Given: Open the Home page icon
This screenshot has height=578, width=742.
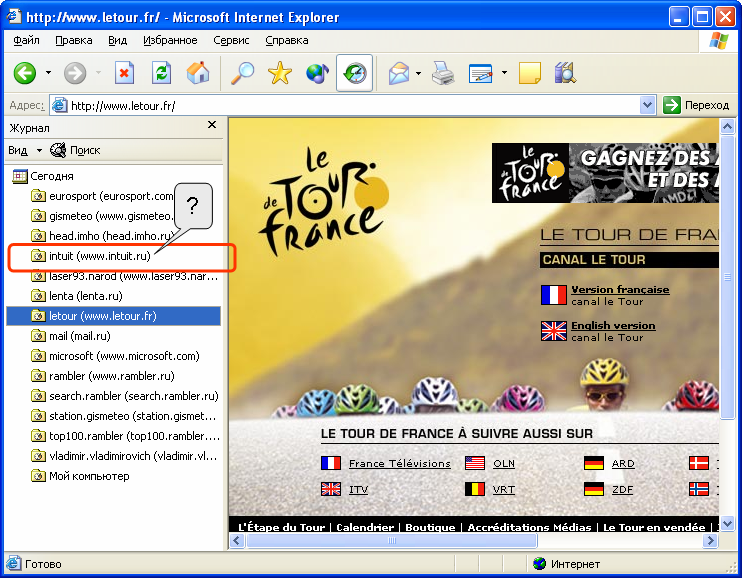Looking at the screenshot, I should [198, 73].
